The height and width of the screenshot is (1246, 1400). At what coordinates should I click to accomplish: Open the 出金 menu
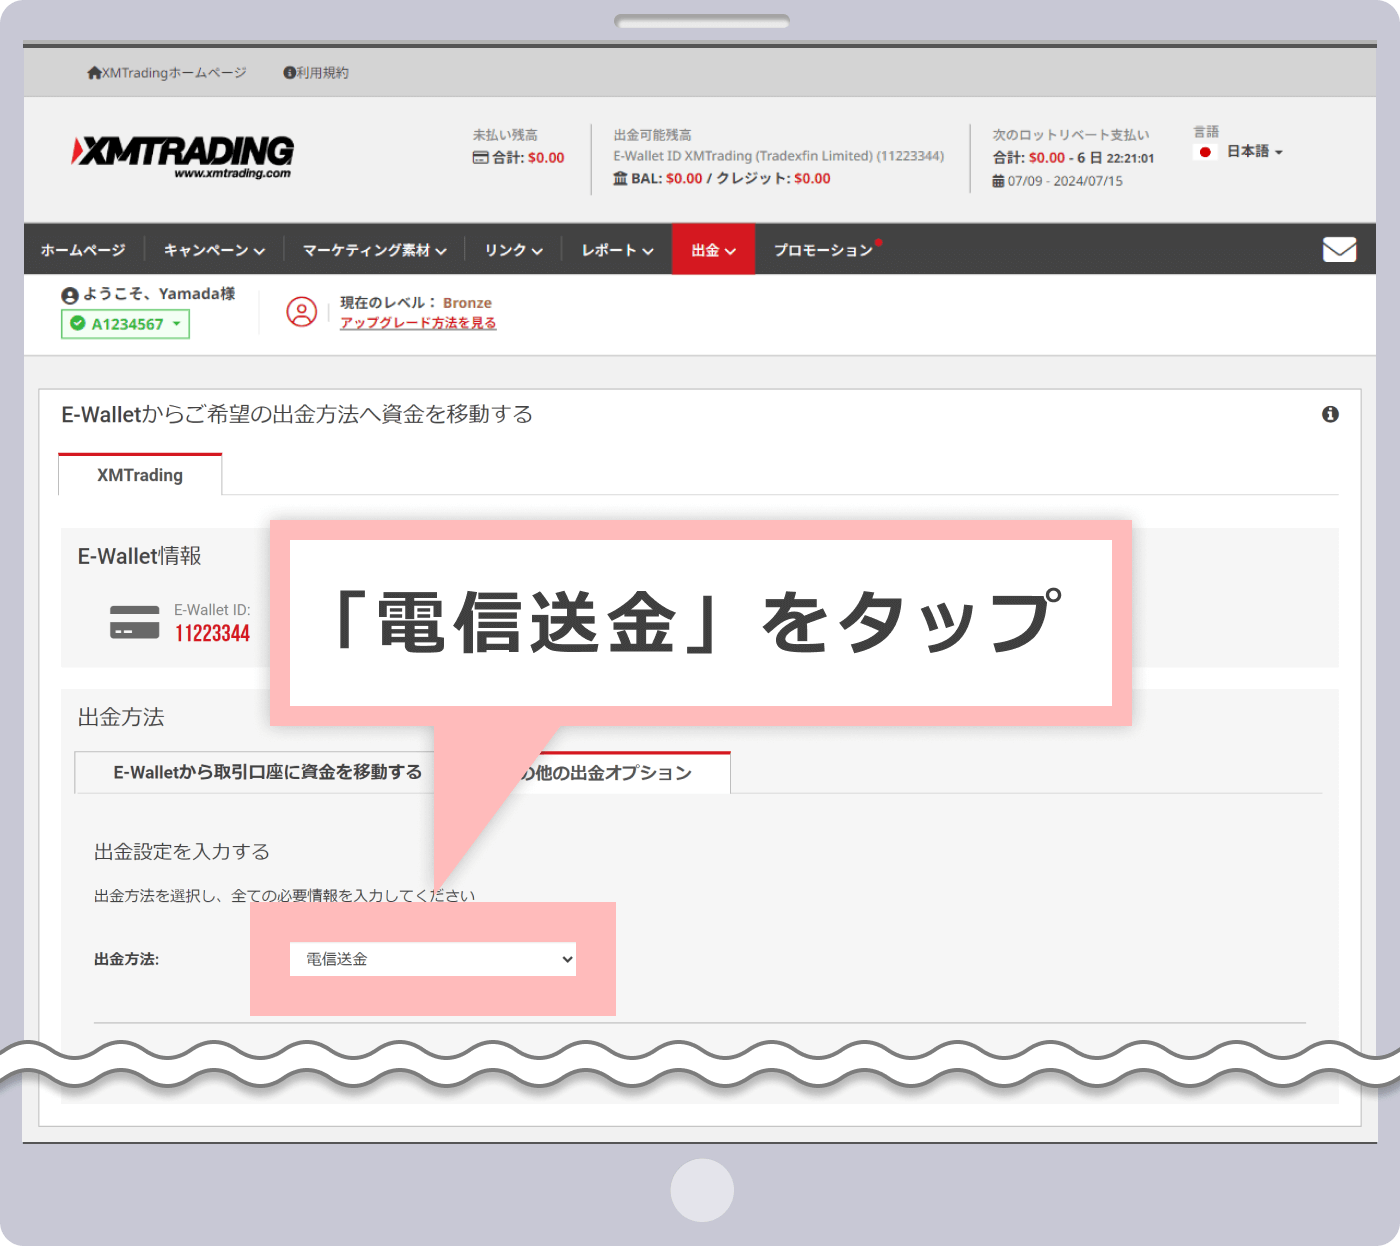(x=713, y=250)
